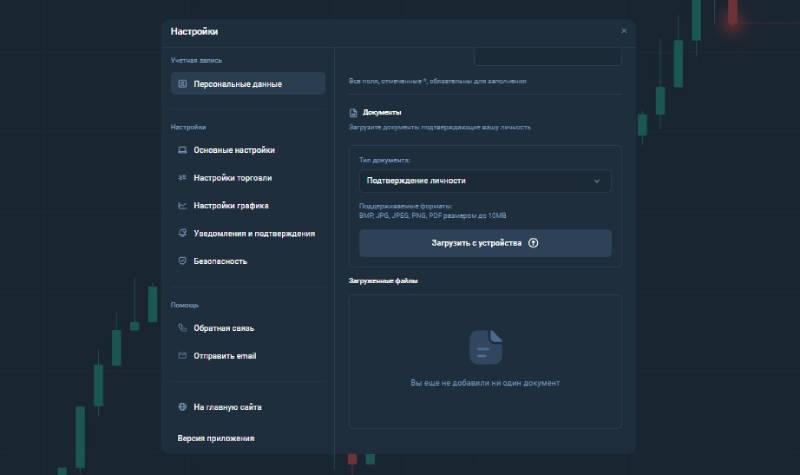Screen dimensions: 800x475
Task: Click the input field above the required-fields note
Action: pos(547,56)
